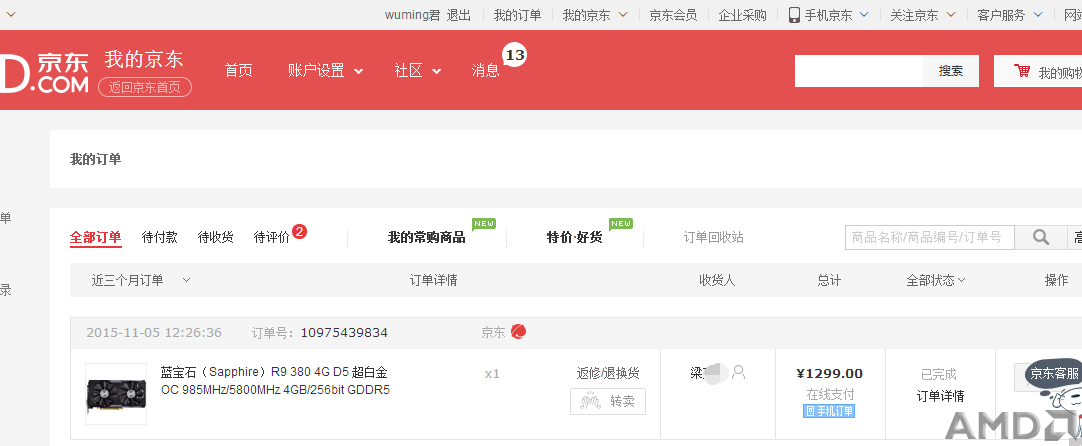Select the 全部订单 tab
The height and width of the screenshot is (446, 1082).
point(95,237)
